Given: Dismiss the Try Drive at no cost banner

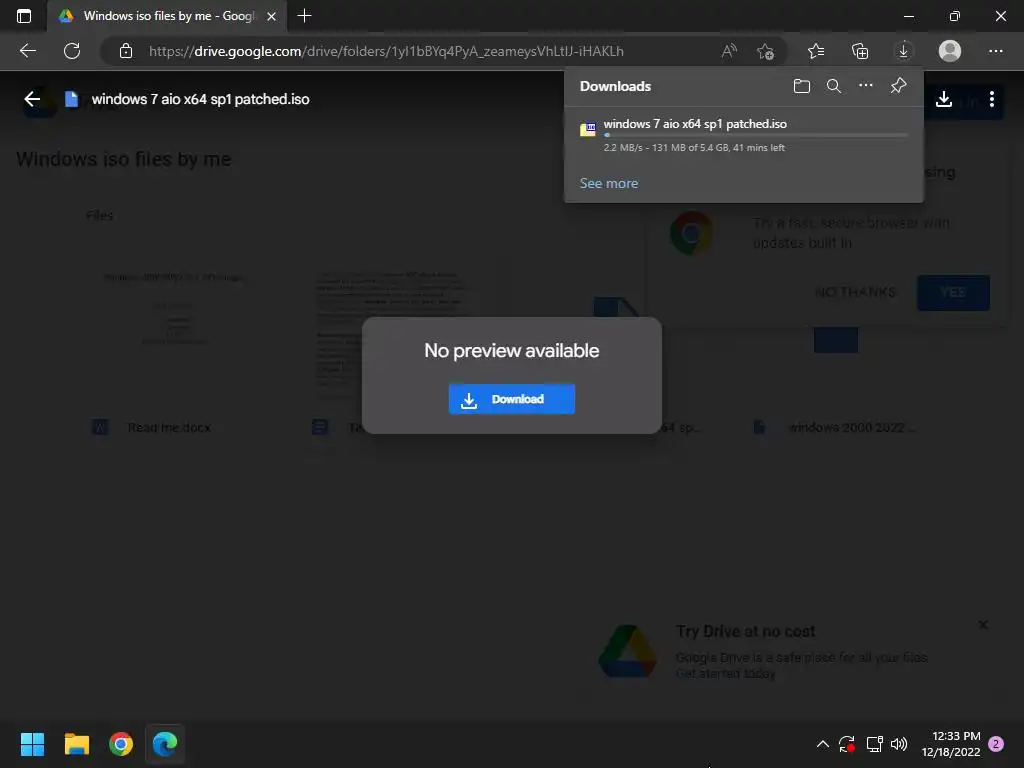Looking at the screenshot, I should pyautogui.click(x=983, y=625).
